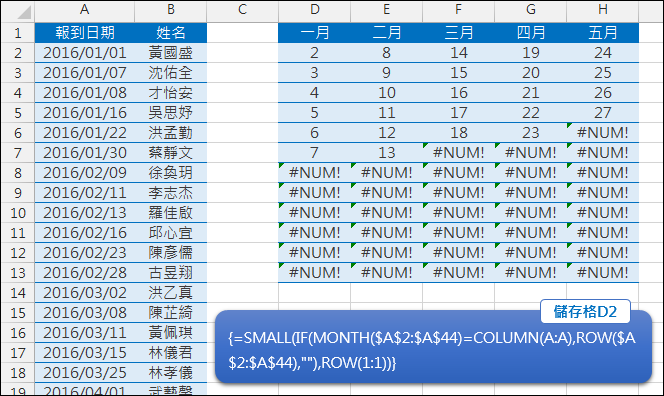
Task: Select date cell 2016/01/01
Action: 85,53
